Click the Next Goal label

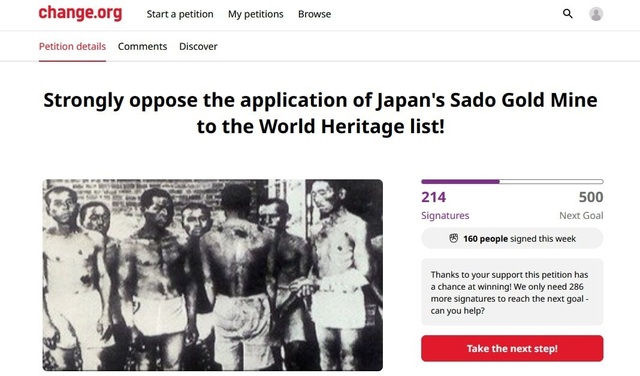[x=581, y=216]
